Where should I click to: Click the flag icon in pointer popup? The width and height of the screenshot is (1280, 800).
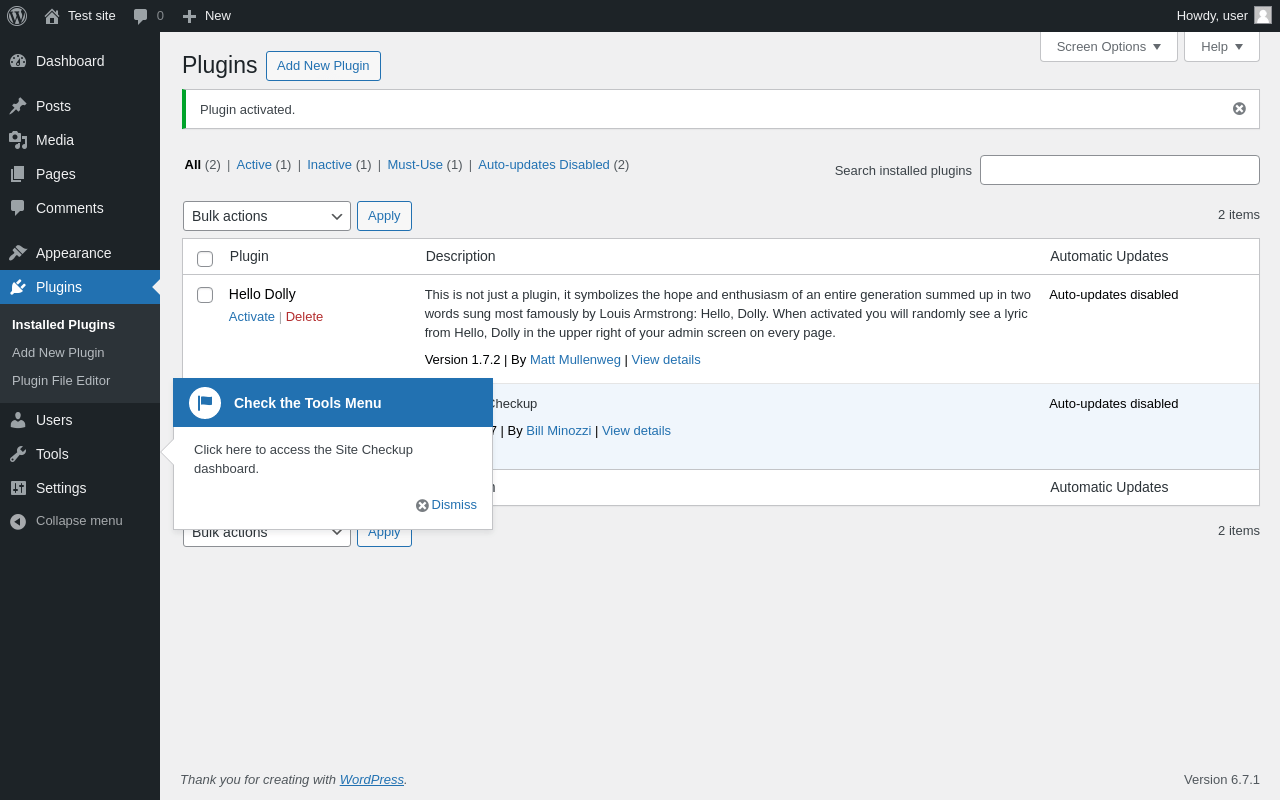point(205,403)
